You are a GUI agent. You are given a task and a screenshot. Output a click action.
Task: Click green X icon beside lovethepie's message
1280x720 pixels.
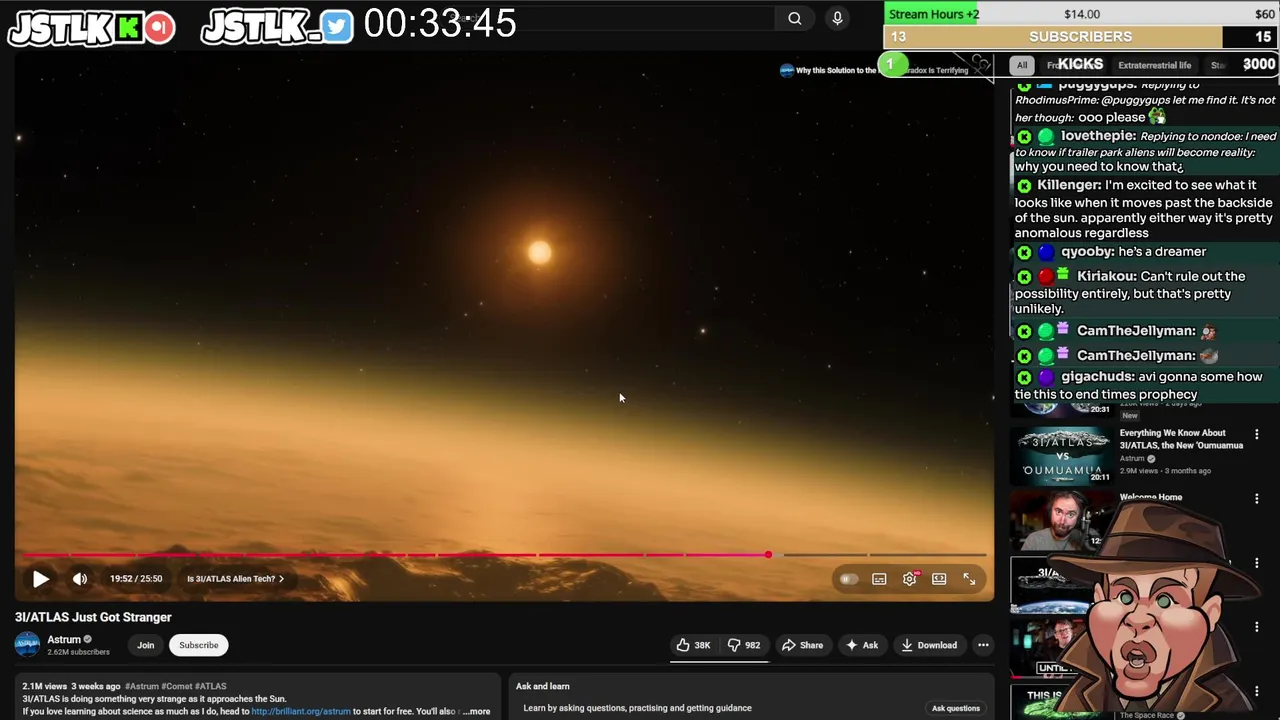[1024, 137]
